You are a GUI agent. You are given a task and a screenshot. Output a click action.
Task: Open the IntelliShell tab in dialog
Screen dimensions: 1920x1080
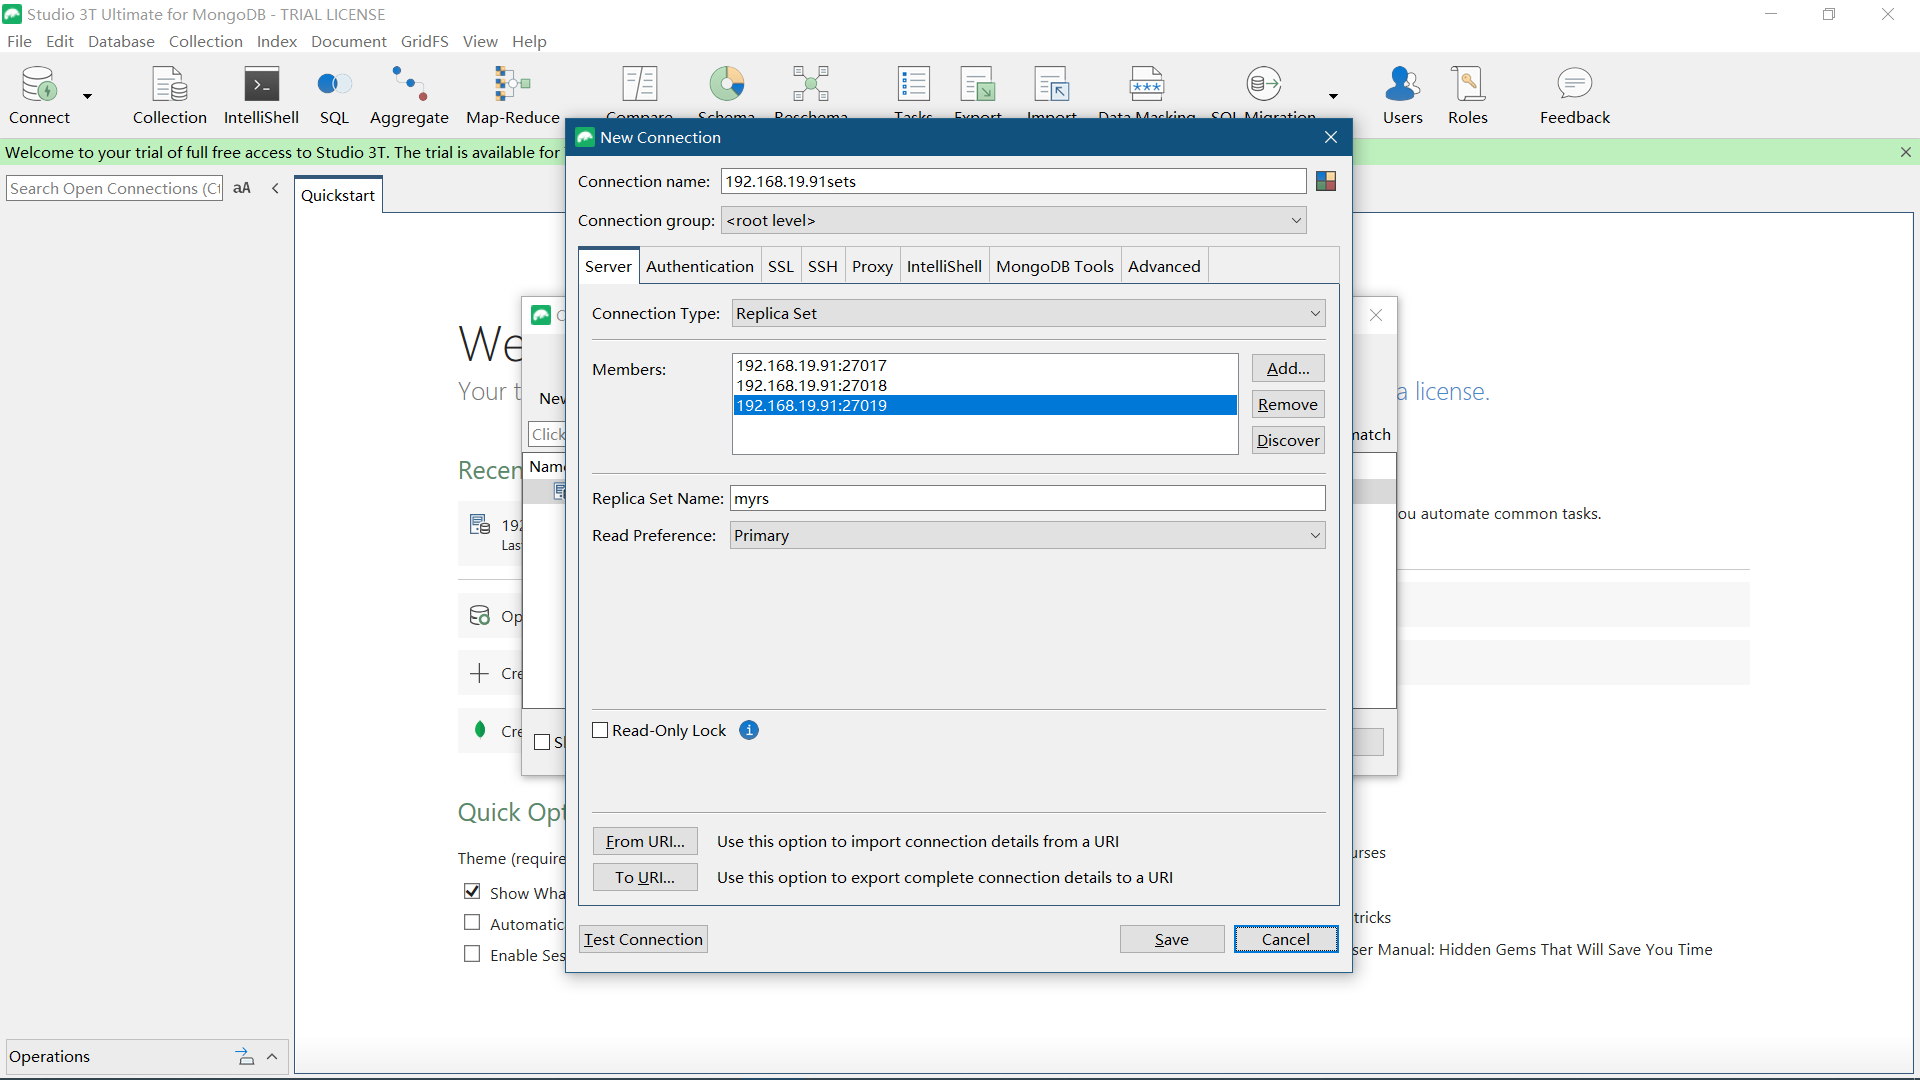944,266
